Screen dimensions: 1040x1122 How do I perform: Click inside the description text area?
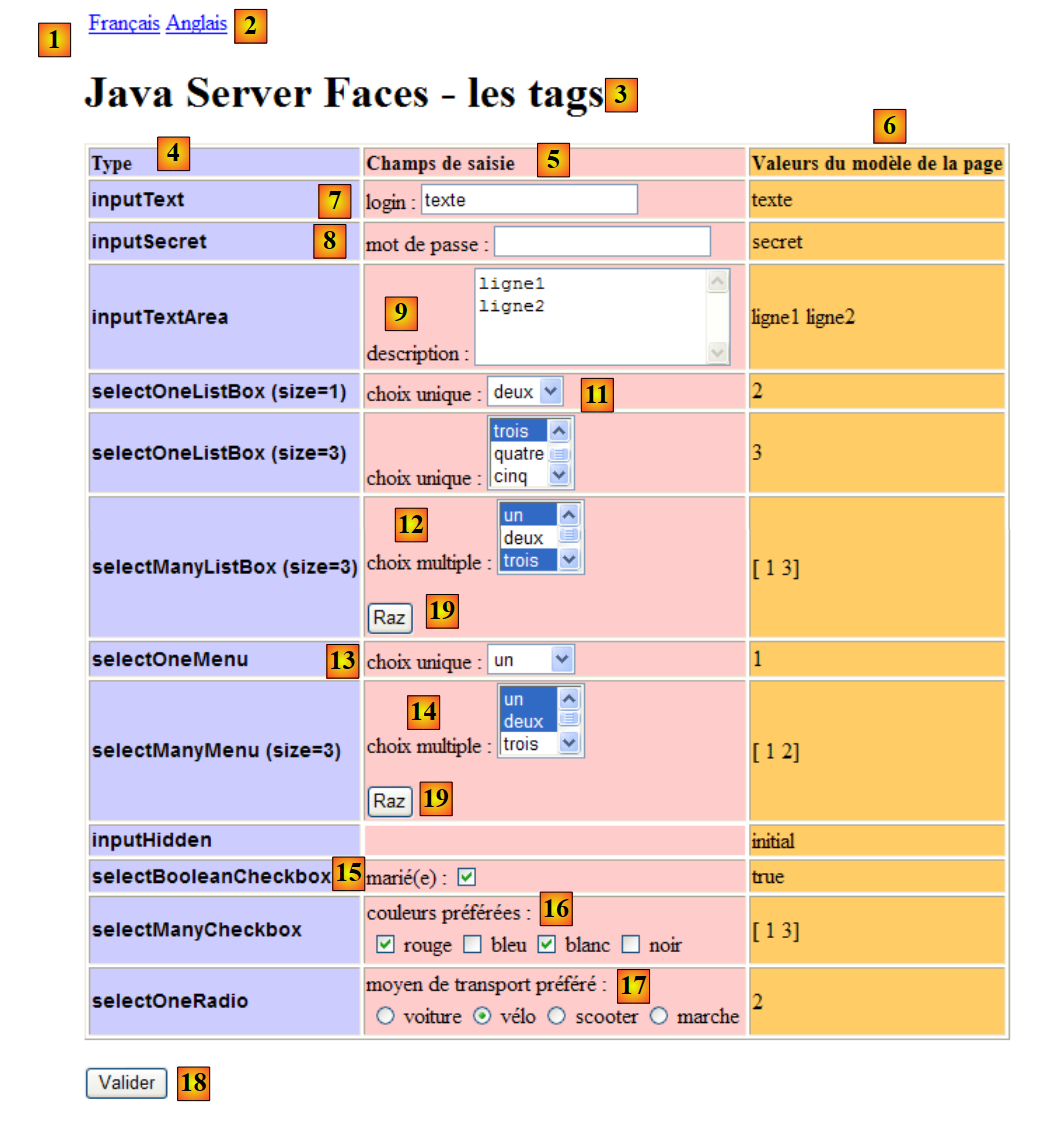tap(590, 315)
